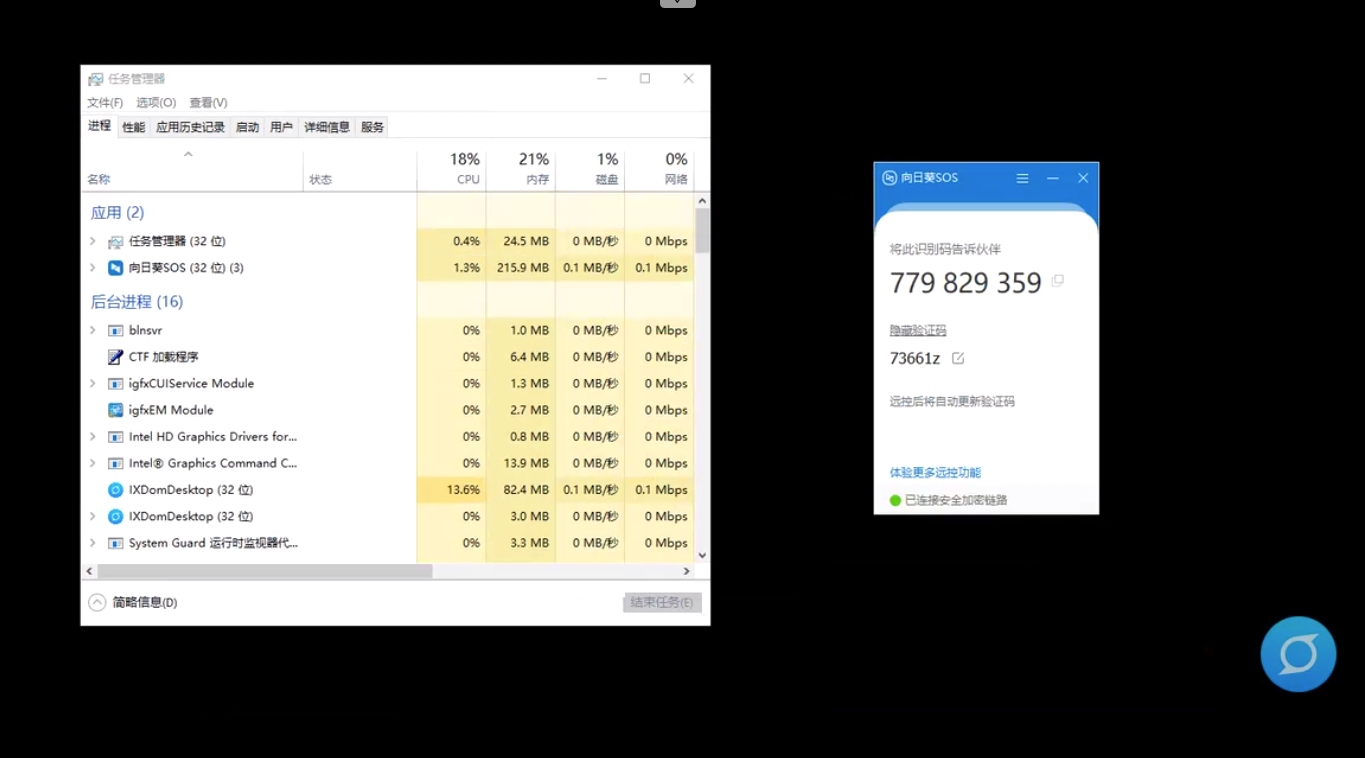Viewport: 1365px width, 758px height.
Task: Open the 向日葵SOS hamburger menu
Action: tap(1022, 178)
